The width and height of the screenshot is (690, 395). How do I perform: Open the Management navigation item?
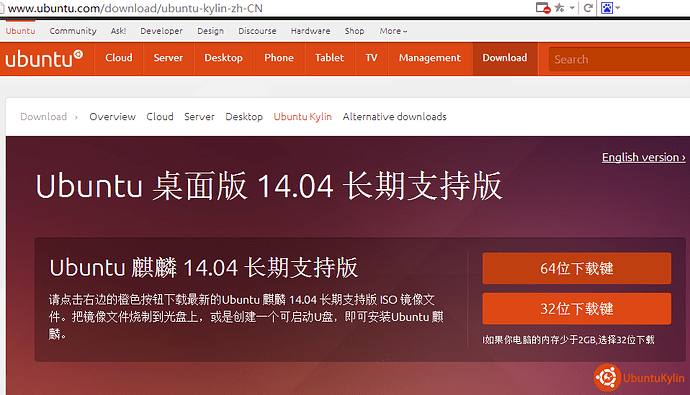[430, 58]
